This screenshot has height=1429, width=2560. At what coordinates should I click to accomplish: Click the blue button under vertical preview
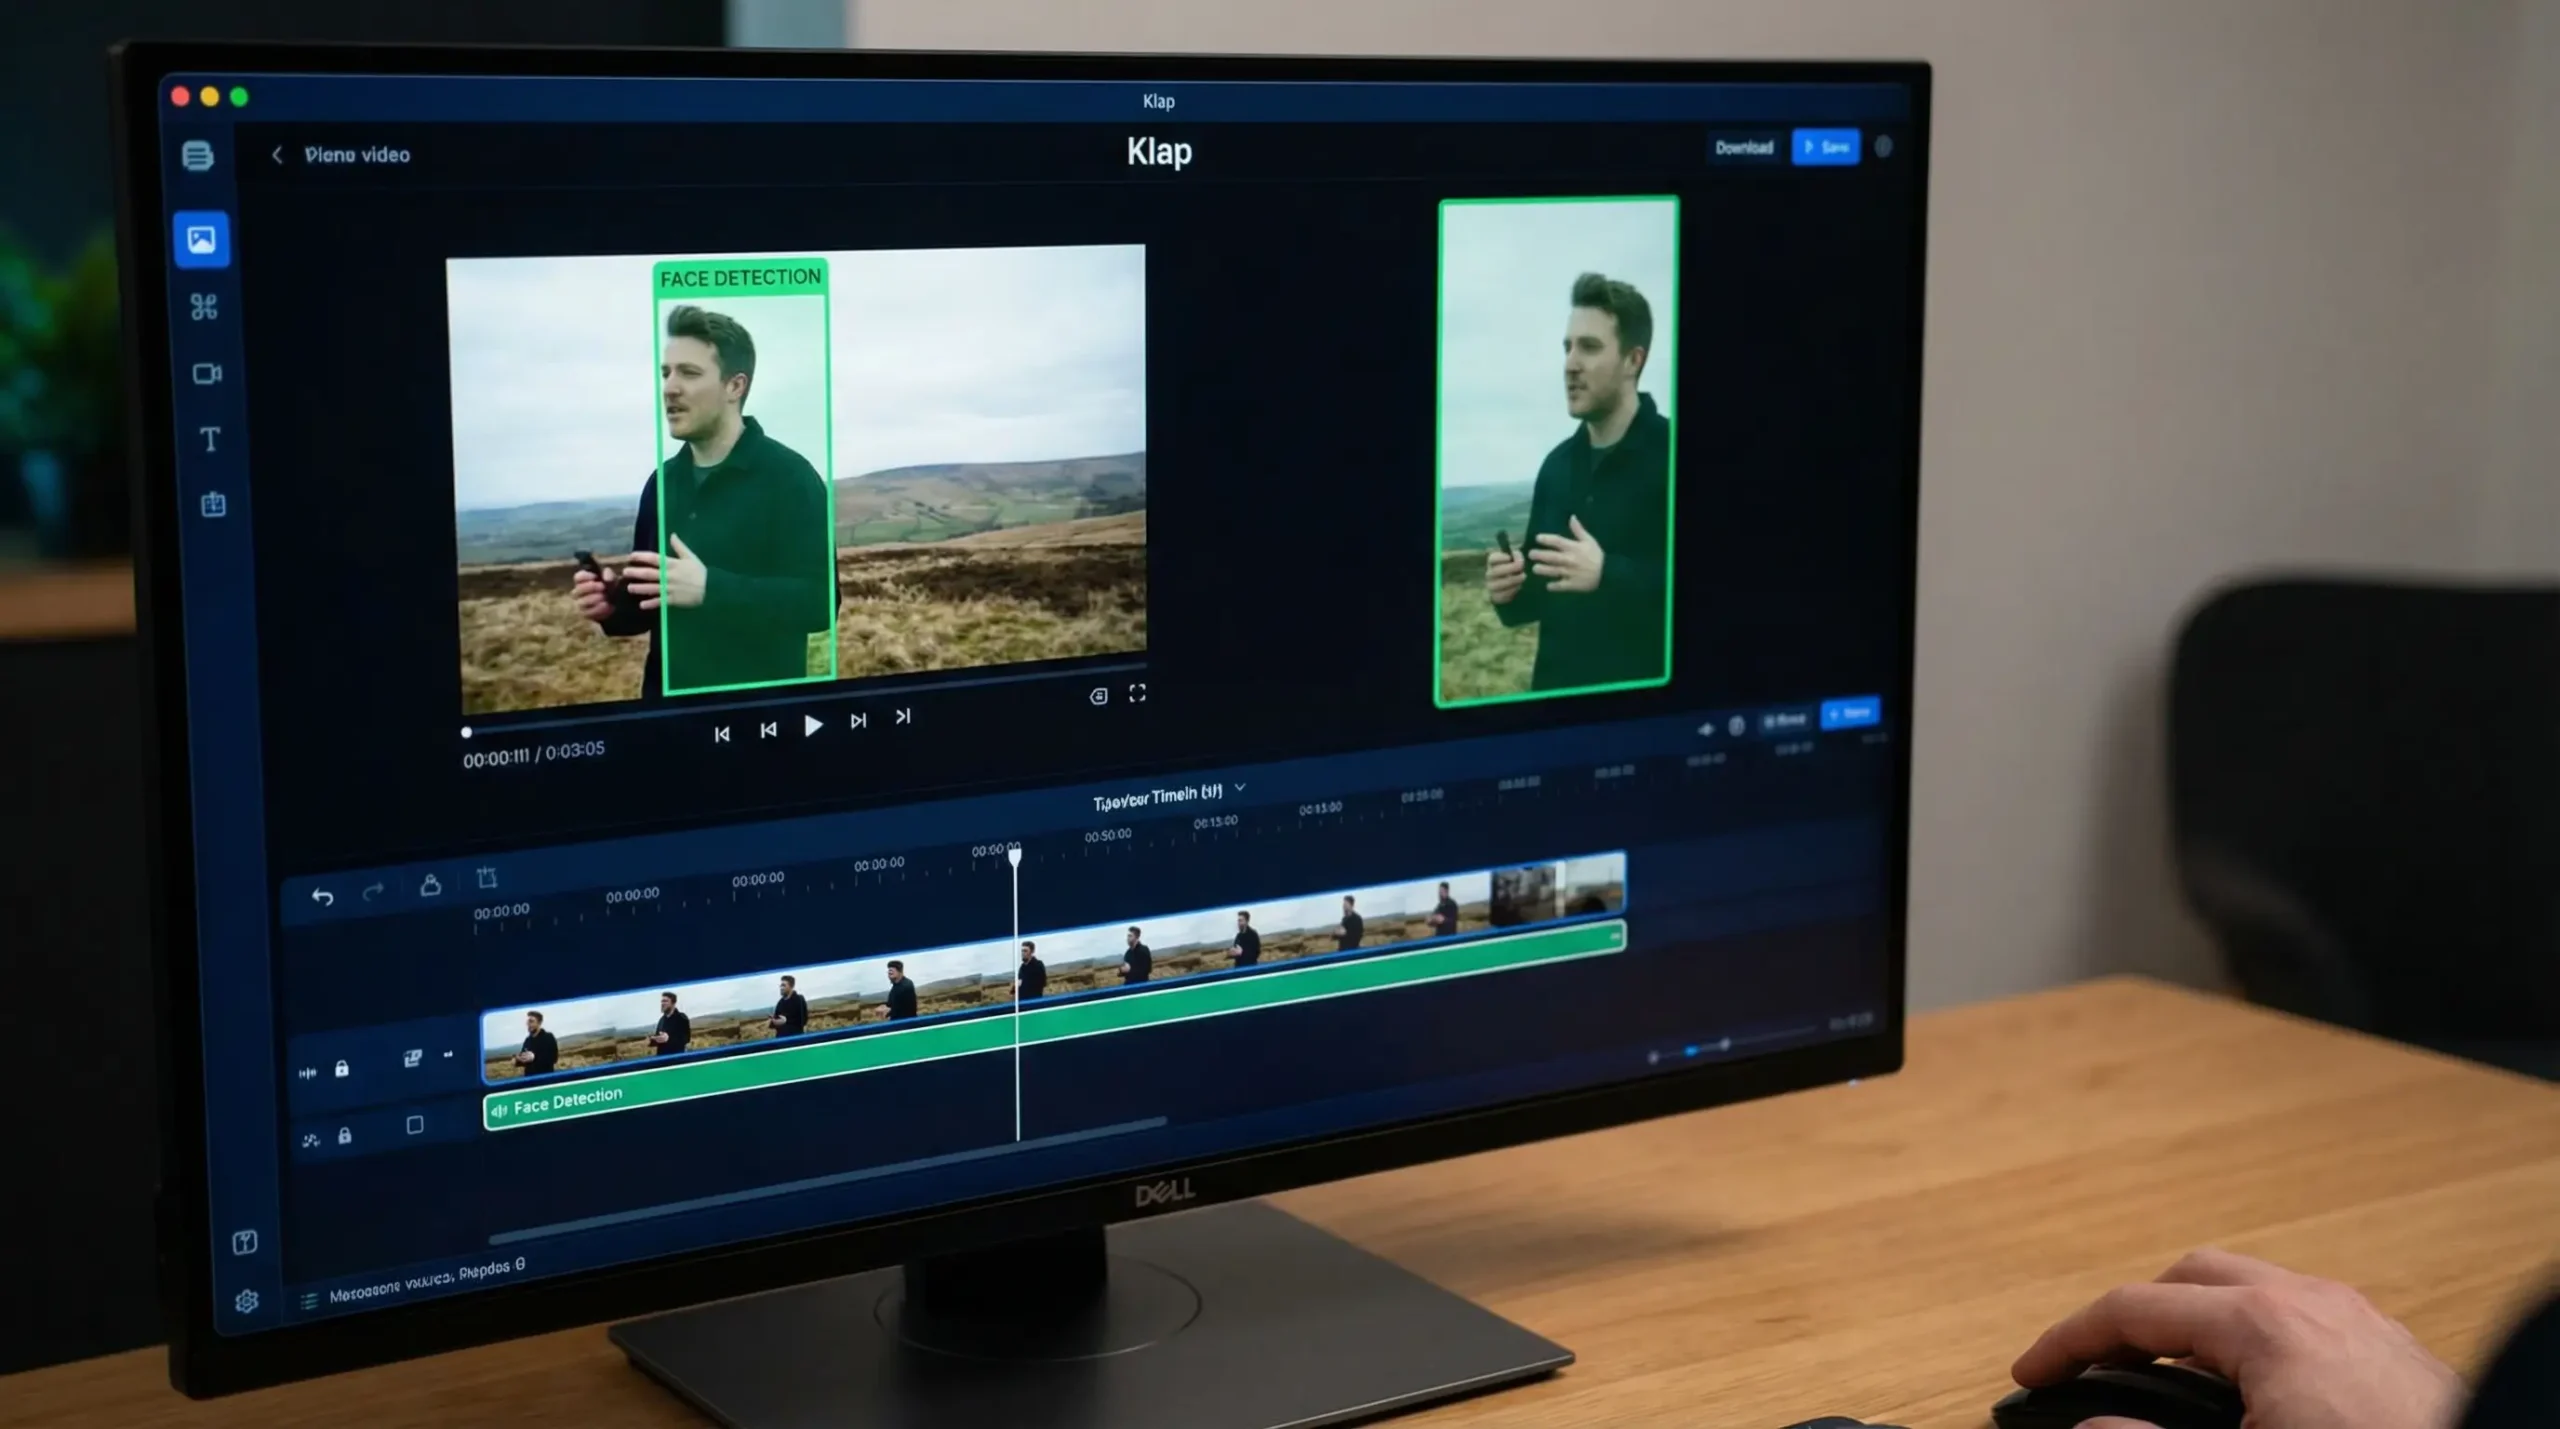1850,713
